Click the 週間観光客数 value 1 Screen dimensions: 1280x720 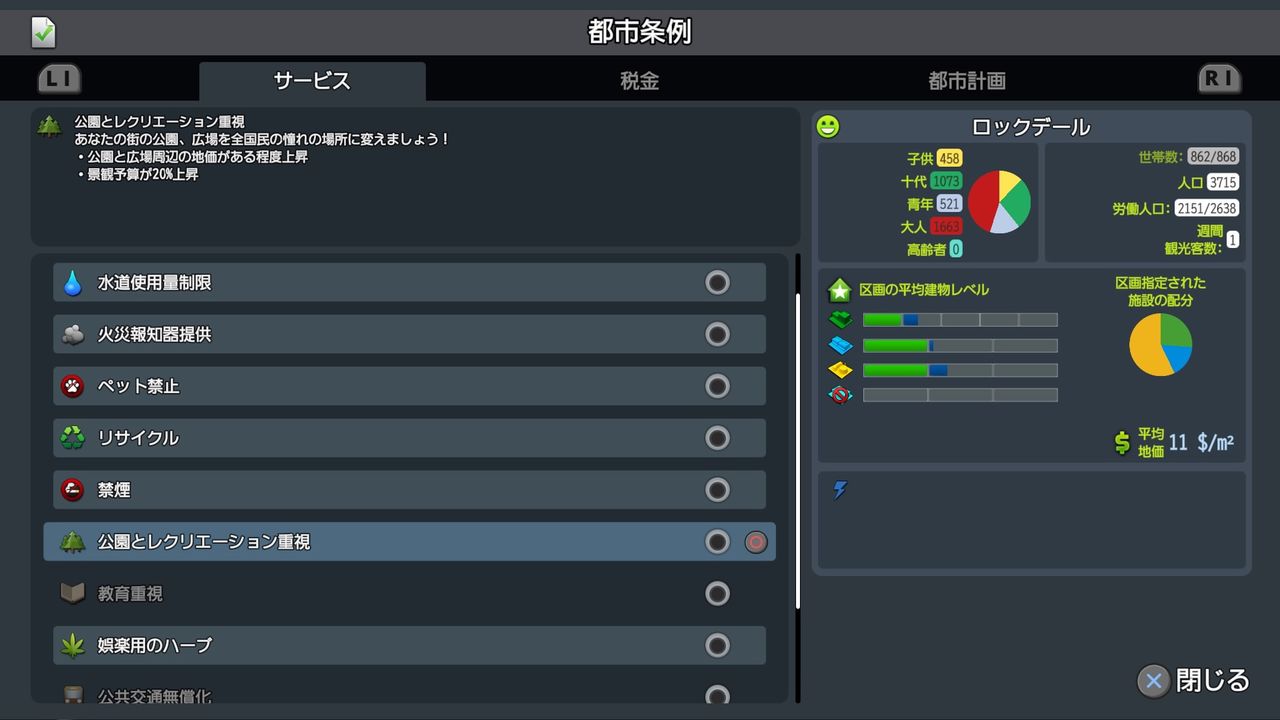[x=1233, y=240]
